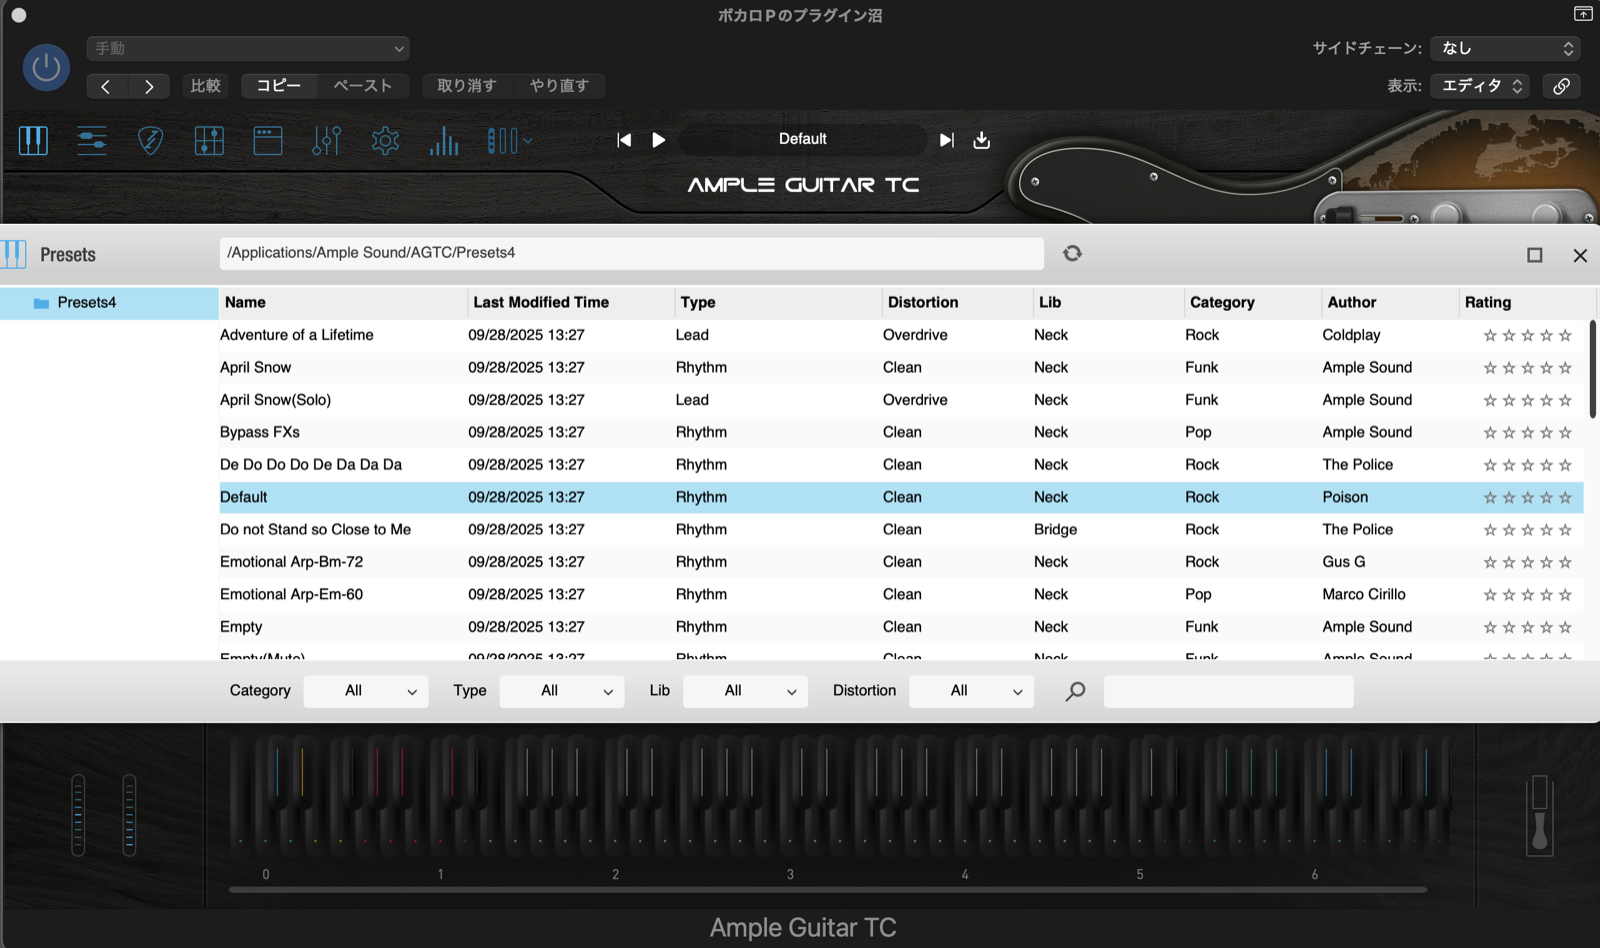
Task: Click the preset search text field
Action: click(x=1228, y=691)
